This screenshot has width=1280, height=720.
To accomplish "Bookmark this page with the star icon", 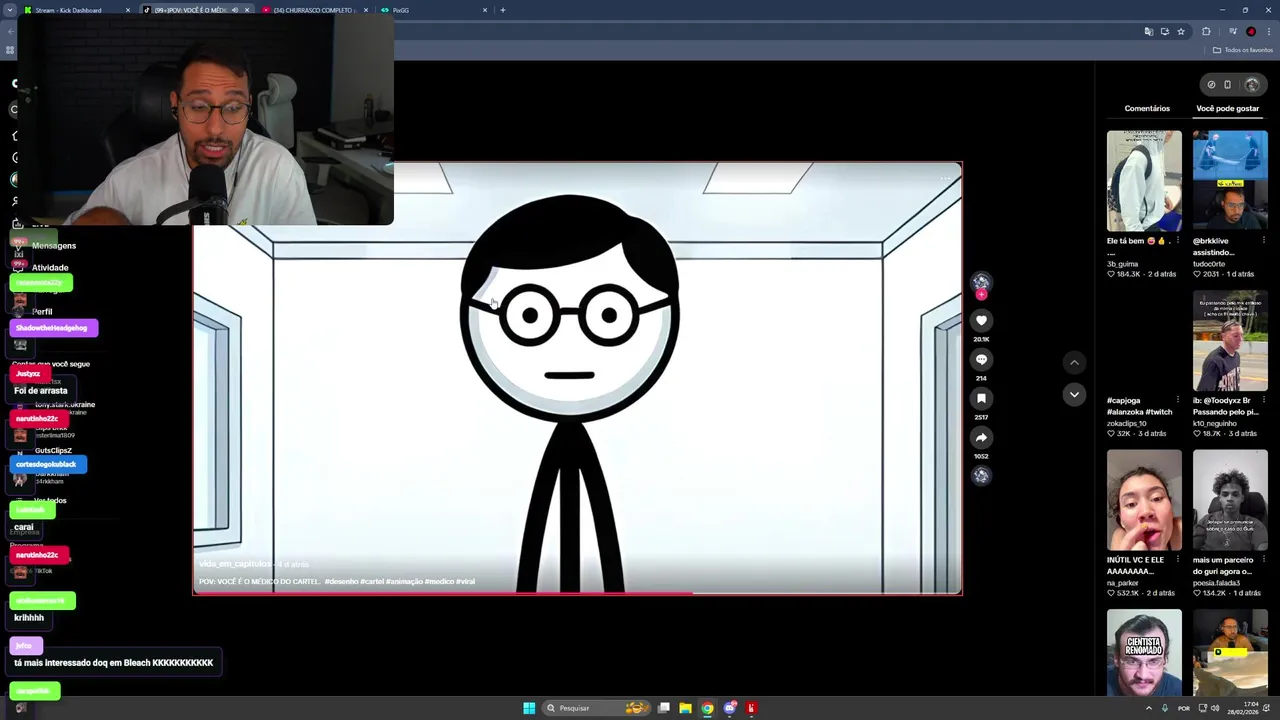I will point(1181,31).
